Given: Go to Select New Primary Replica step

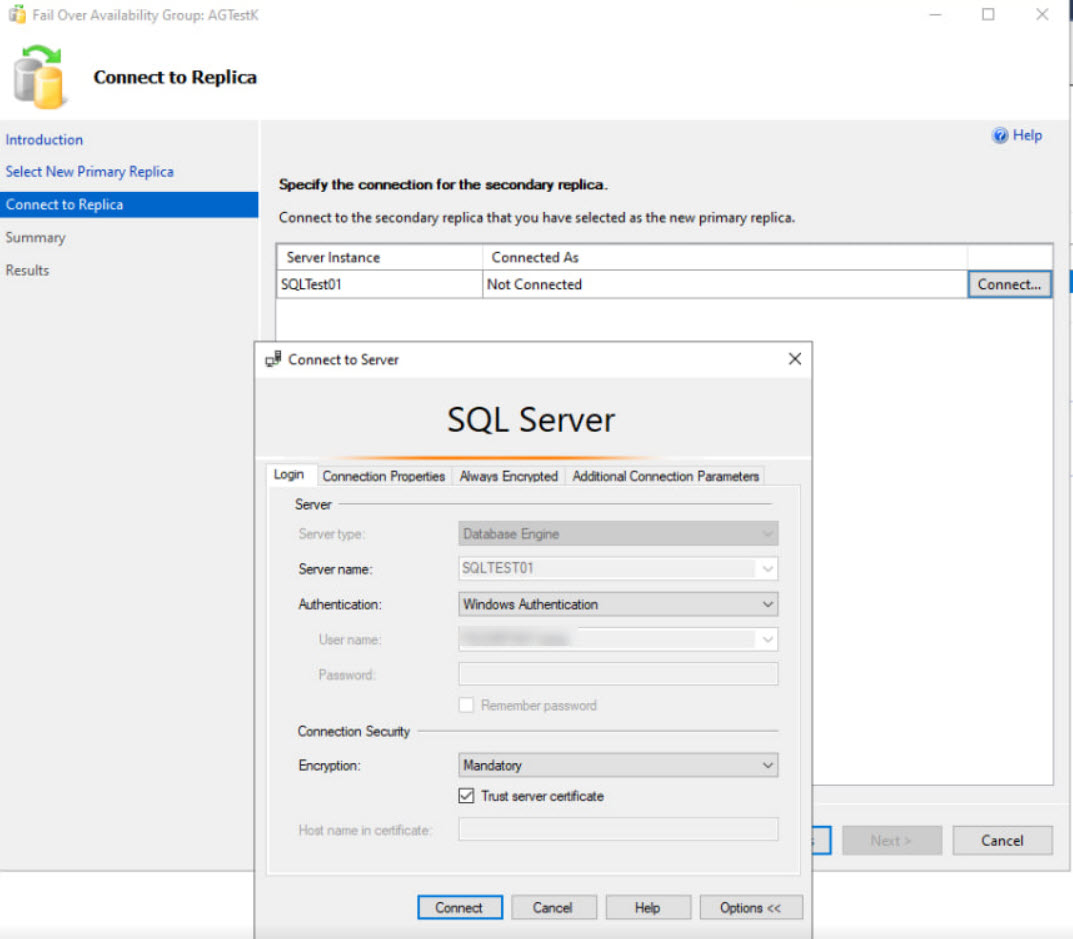Looking at the screenshot, I should [x=89, y=172].
